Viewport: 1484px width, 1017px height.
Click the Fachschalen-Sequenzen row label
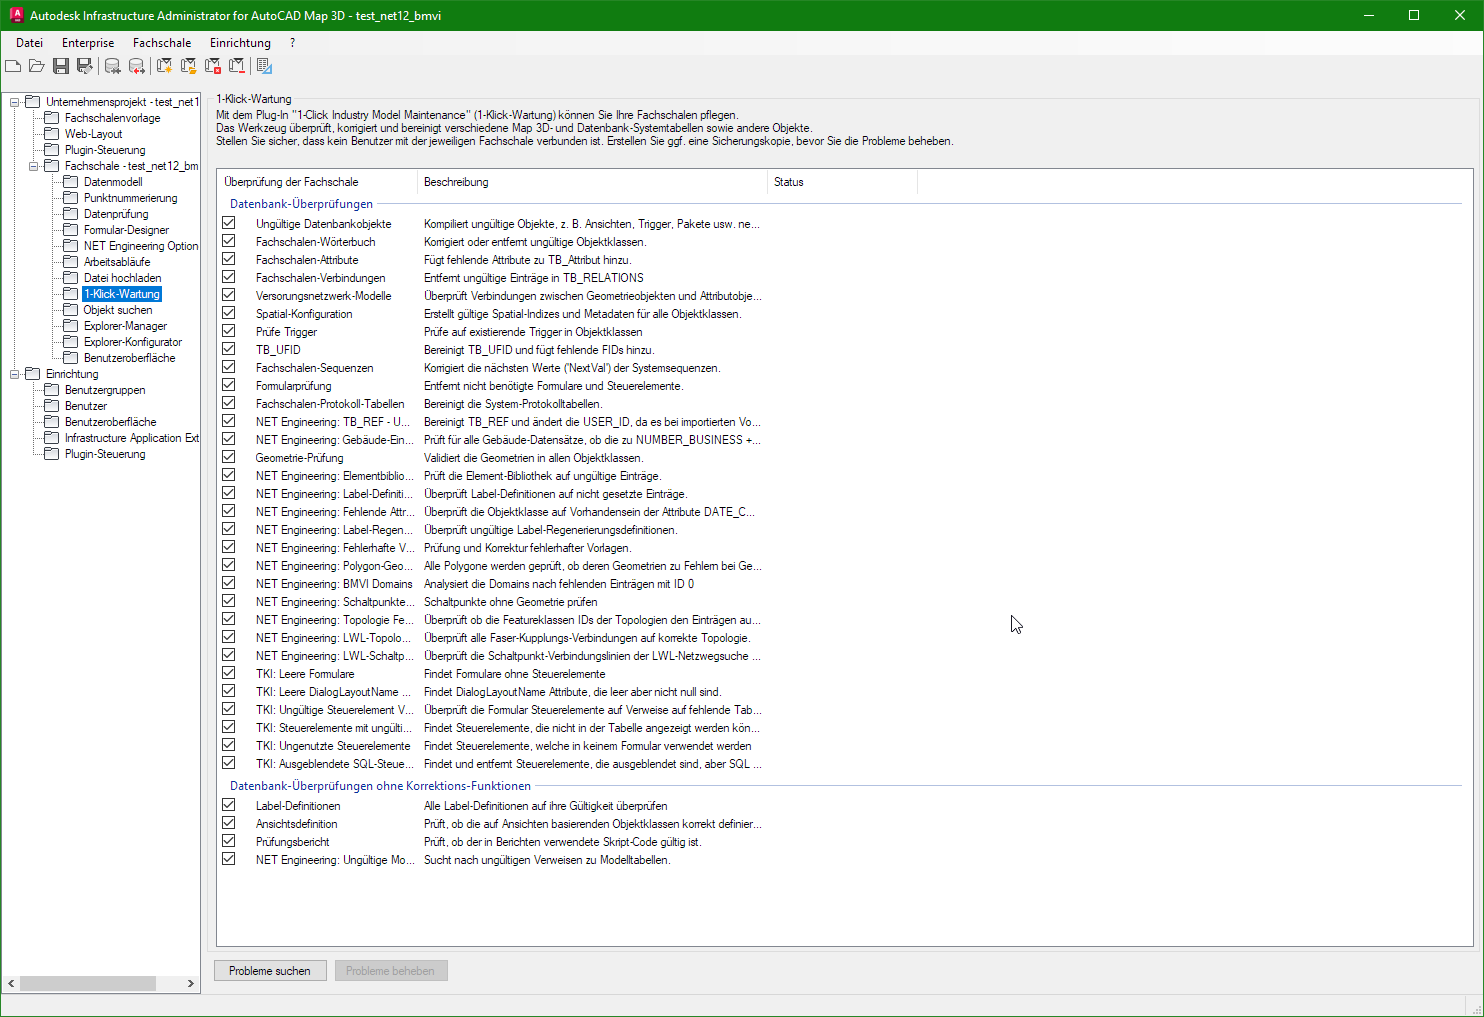tap(314, 368)
